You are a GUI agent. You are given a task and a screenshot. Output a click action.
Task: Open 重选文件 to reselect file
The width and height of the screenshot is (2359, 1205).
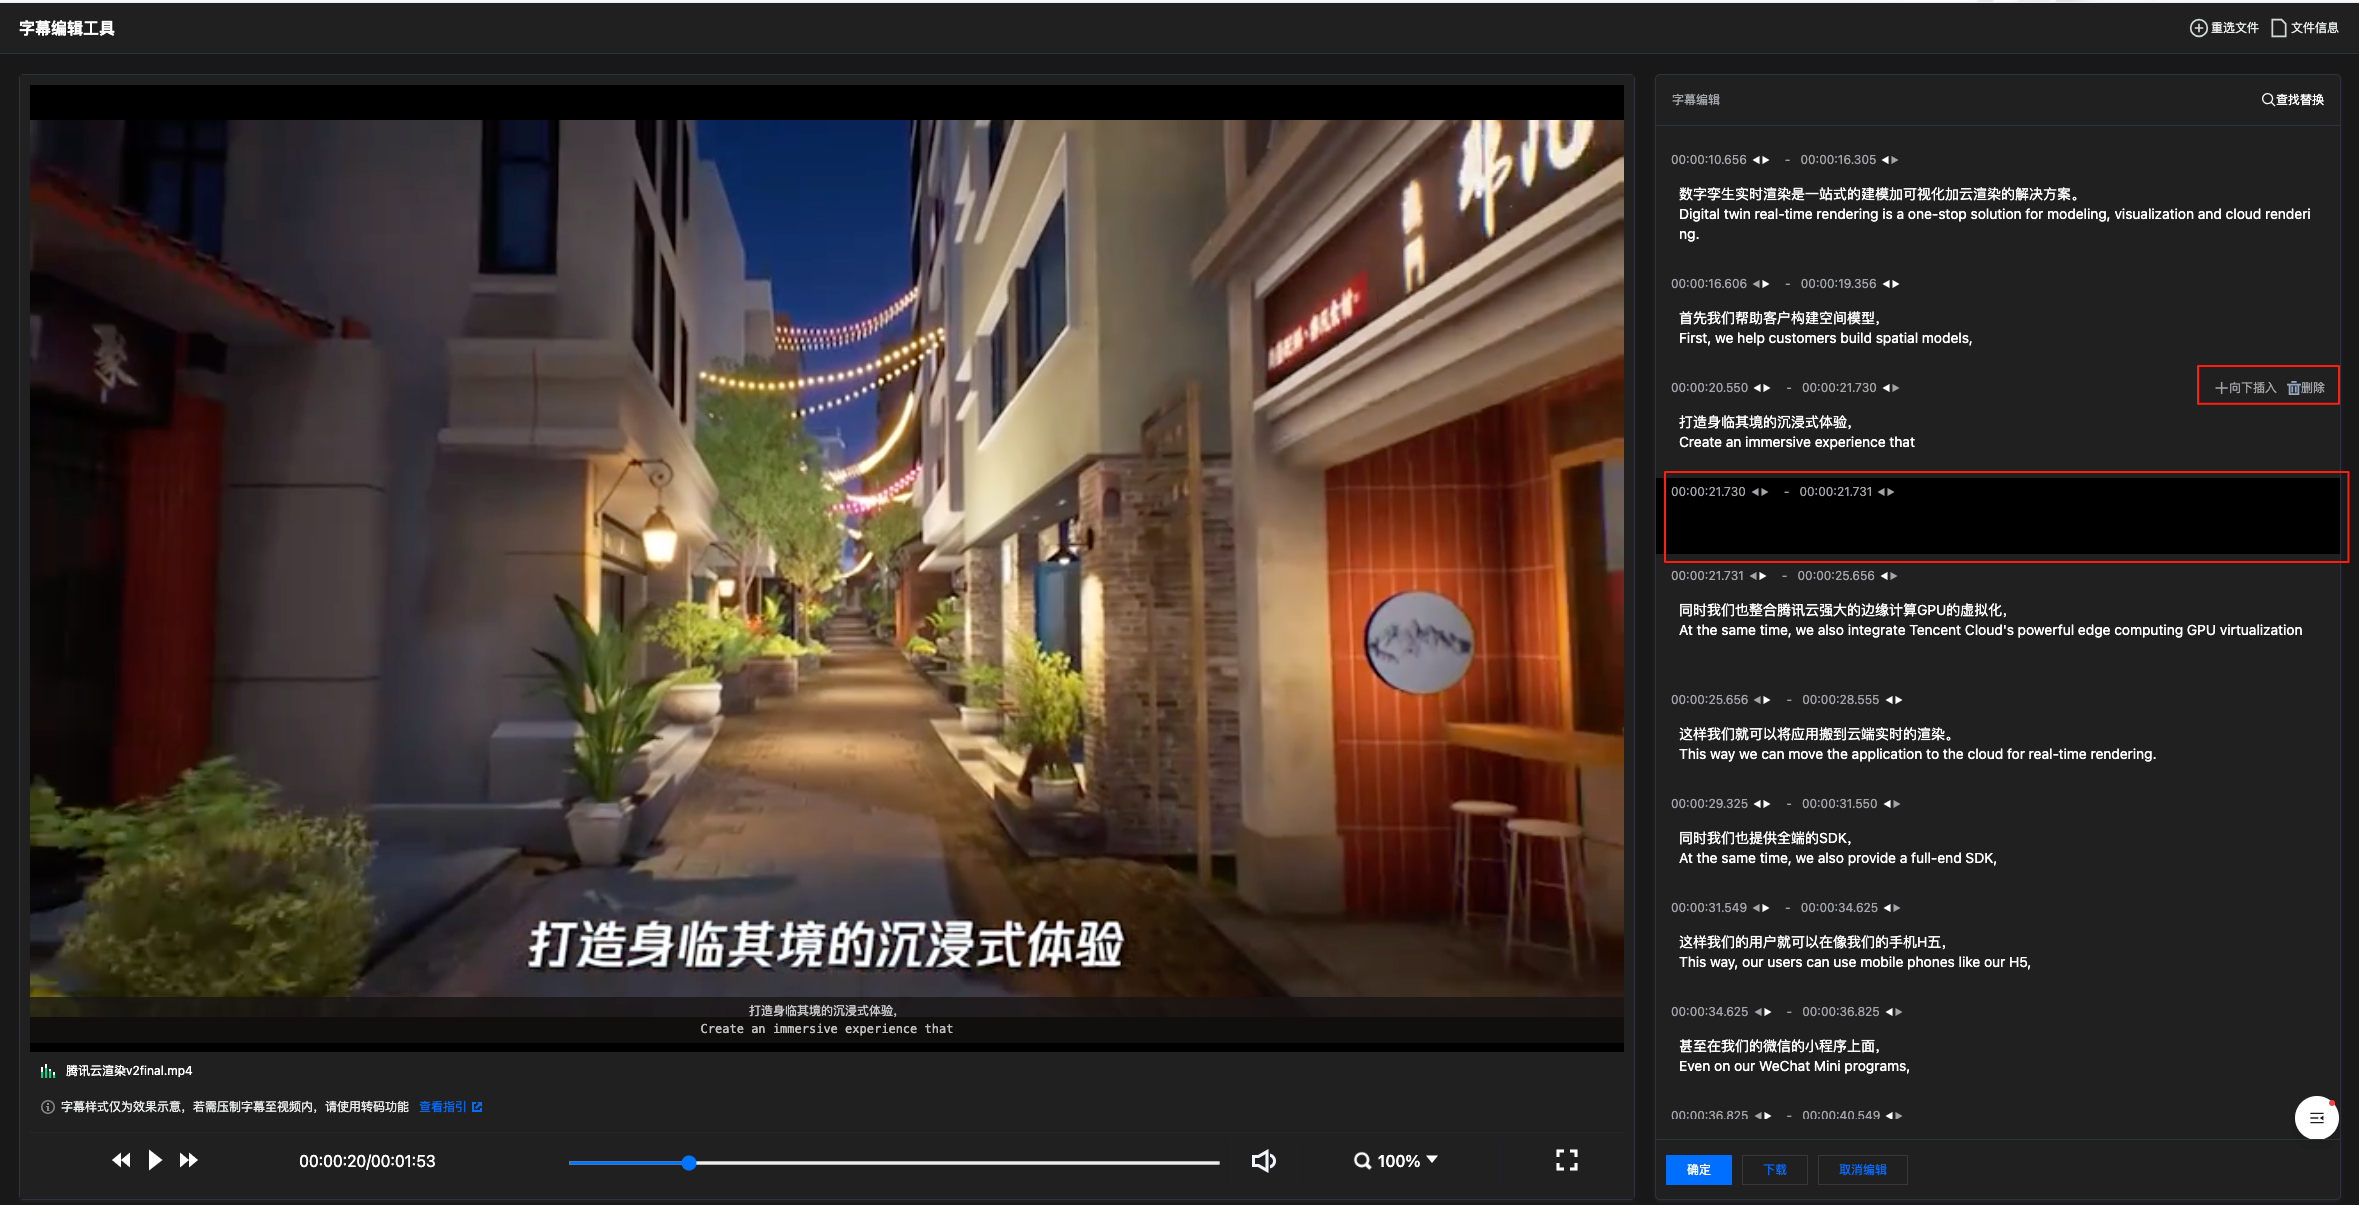[x=2224, y=28]
